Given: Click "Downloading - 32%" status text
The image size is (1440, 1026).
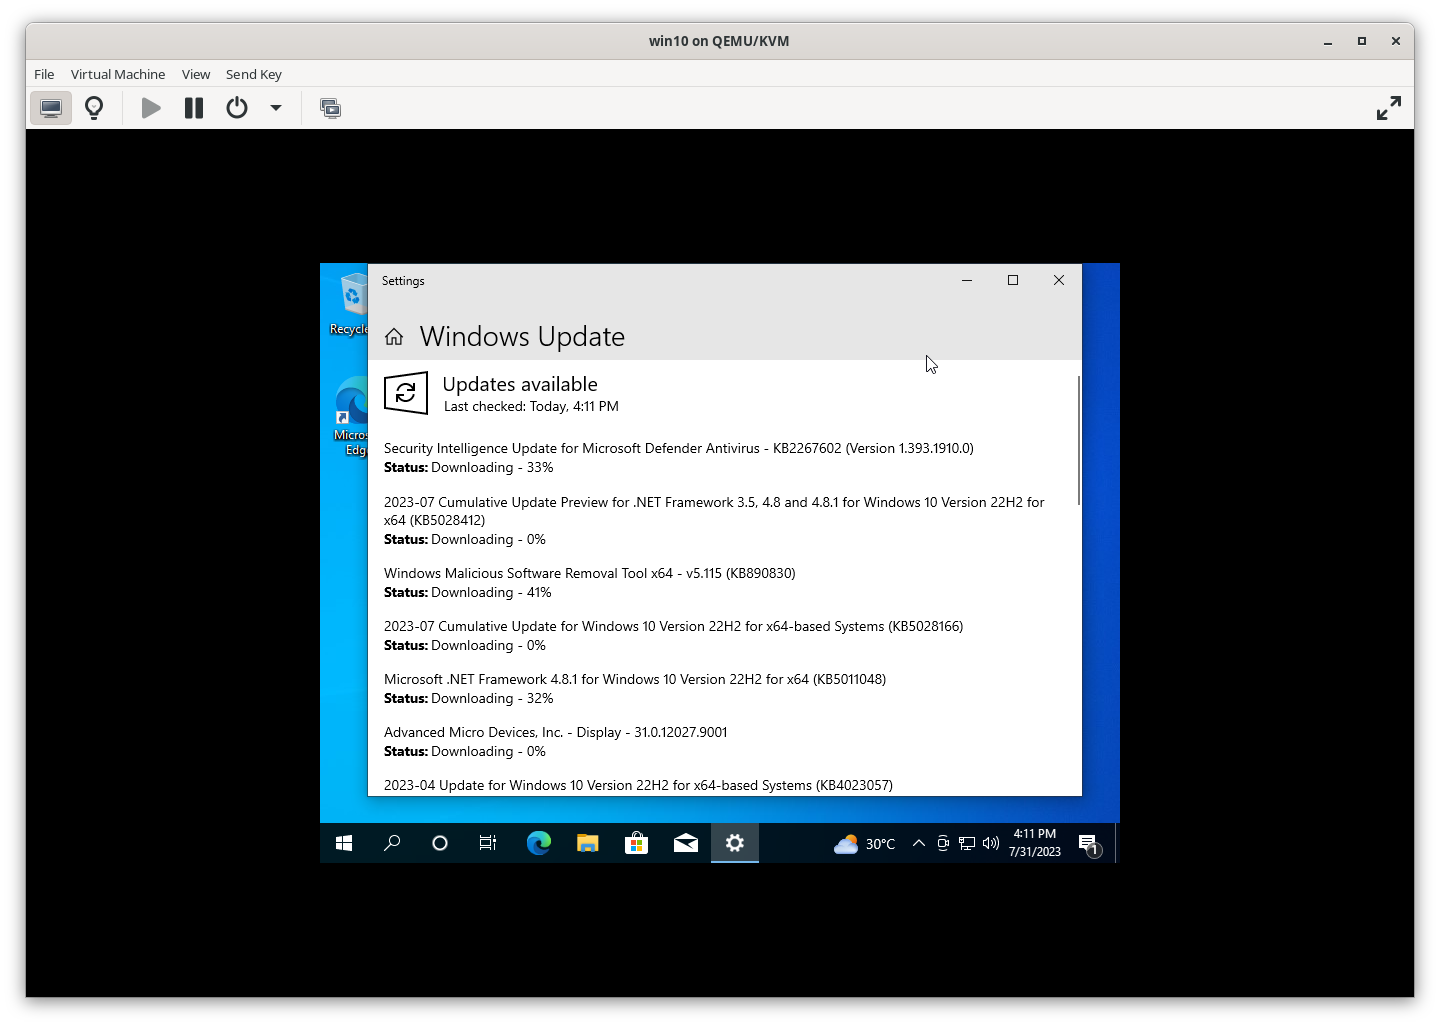Looking at the screenshot, I should 492,699.
